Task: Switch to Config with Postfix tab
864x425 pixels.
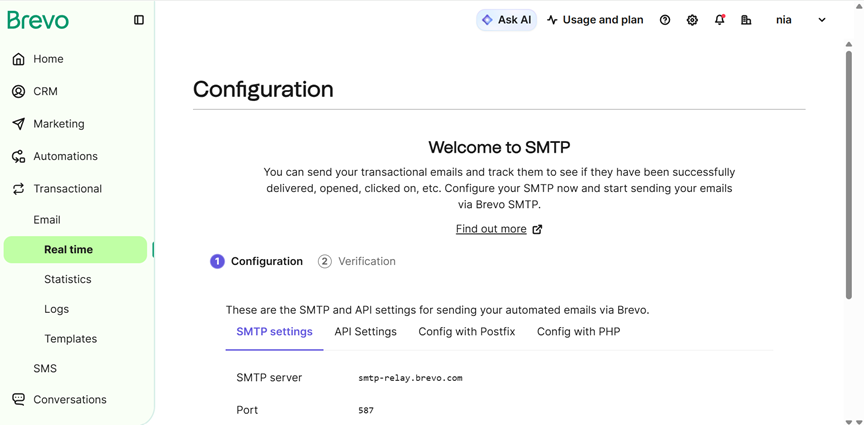Action: pos(467,332)
